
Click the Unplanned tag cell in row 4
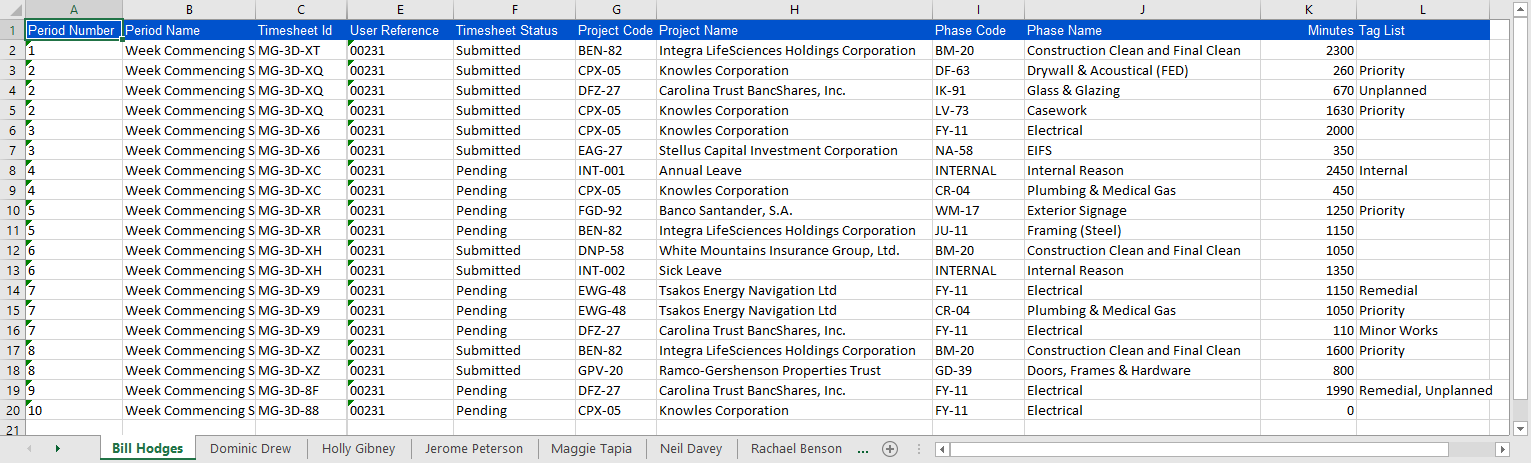click(1423, 90)
